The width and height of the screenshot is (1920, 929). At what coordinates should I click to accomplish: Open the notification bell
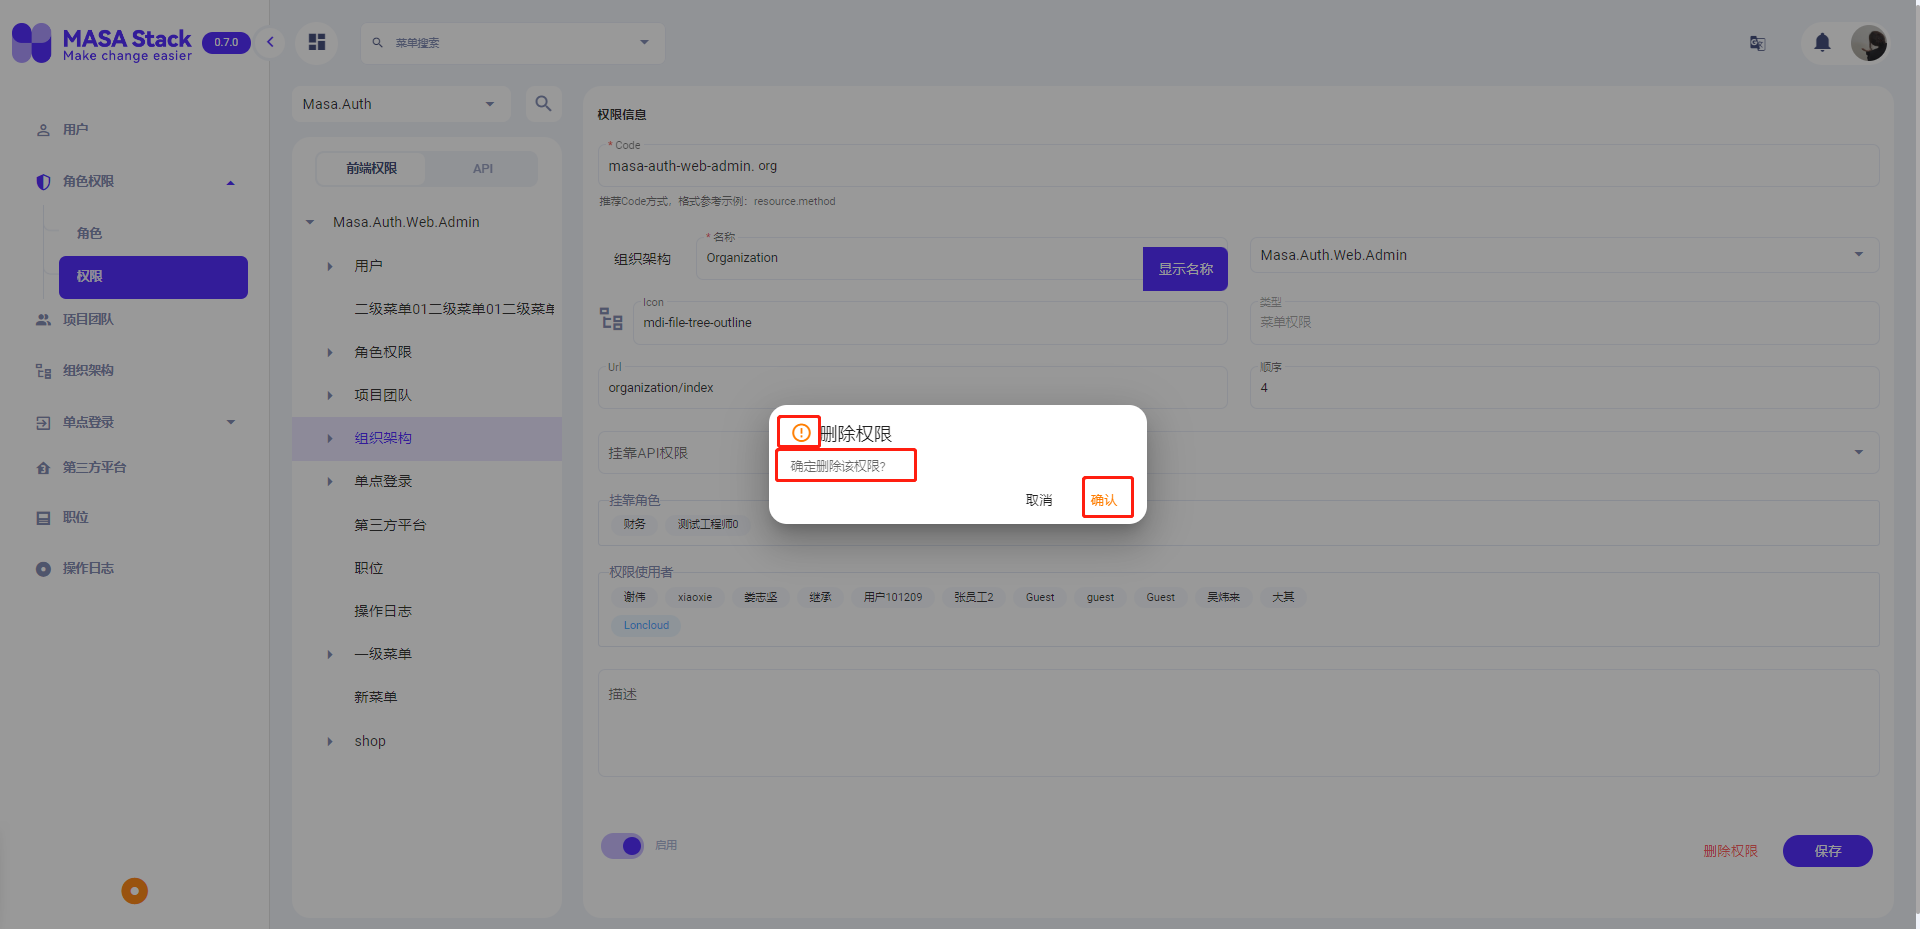[x=1821, y=43]
